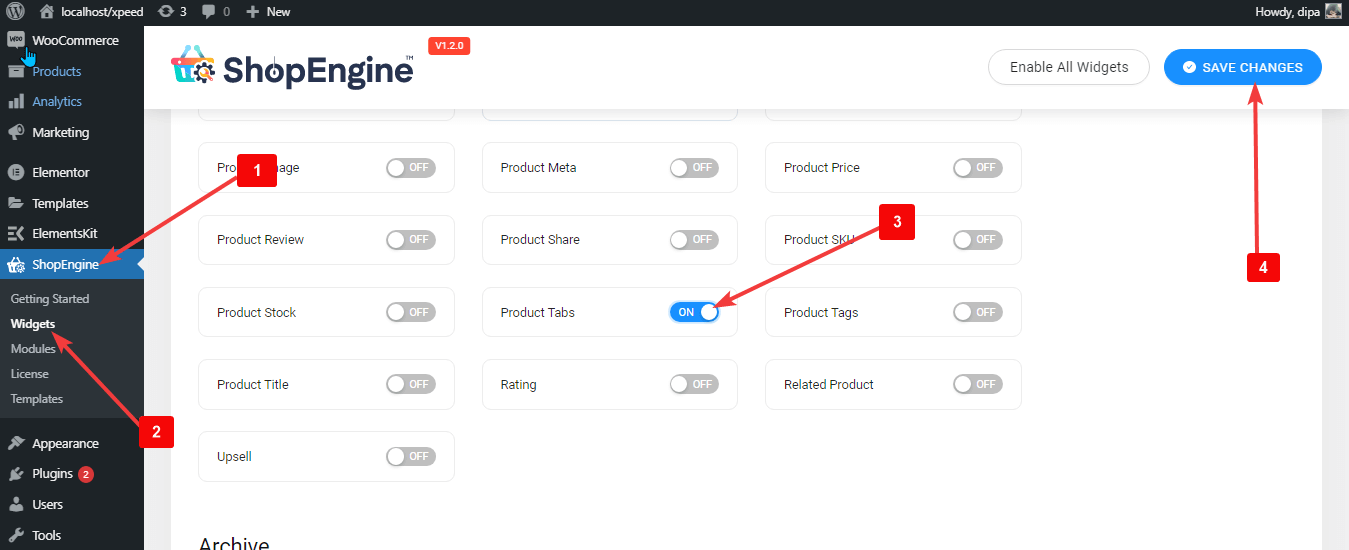Image resolution: width=1349 pixels, height=550 pixels.
Task: Click the Save Changes button
Action: [1243, 67]
